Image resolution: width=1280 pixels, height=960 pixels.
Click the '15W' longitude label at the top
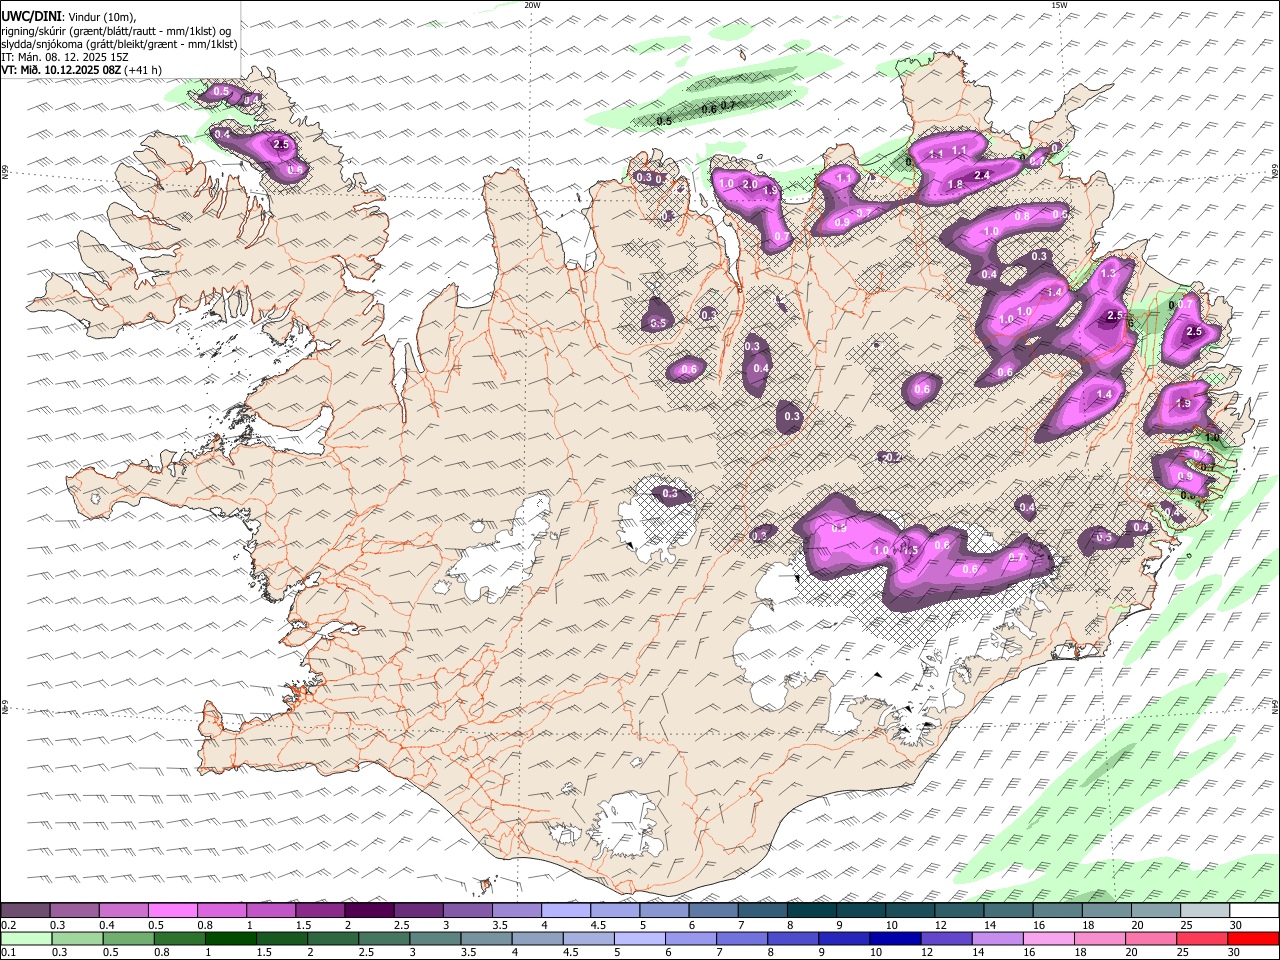point(1059,5)
